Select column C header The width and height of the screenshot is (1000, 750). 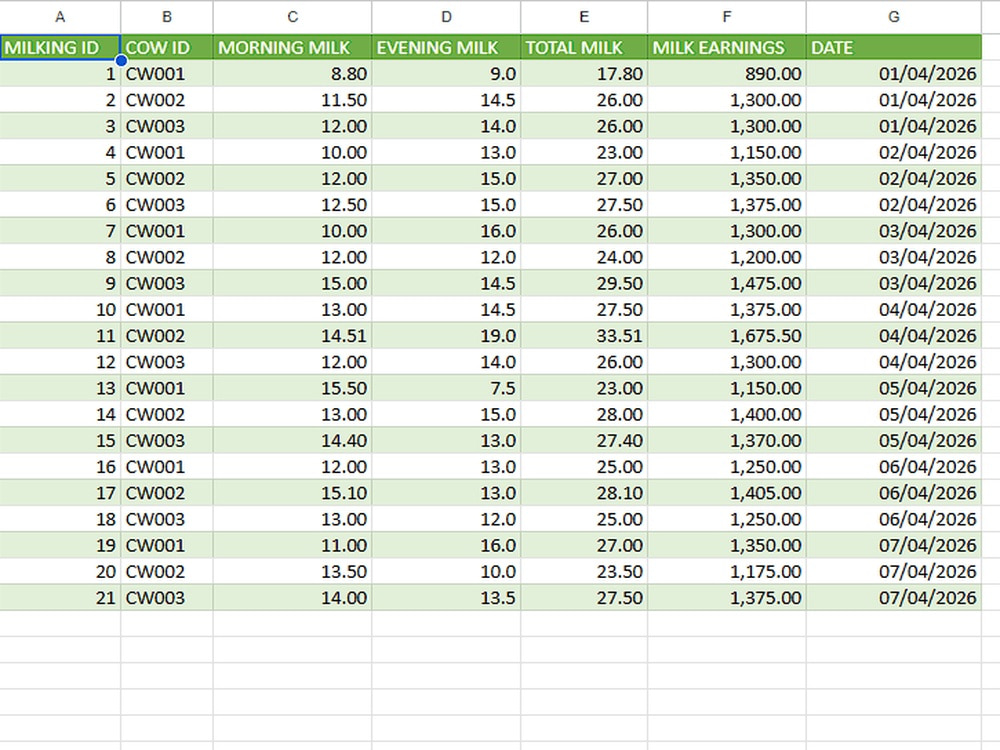pos(292,17)
